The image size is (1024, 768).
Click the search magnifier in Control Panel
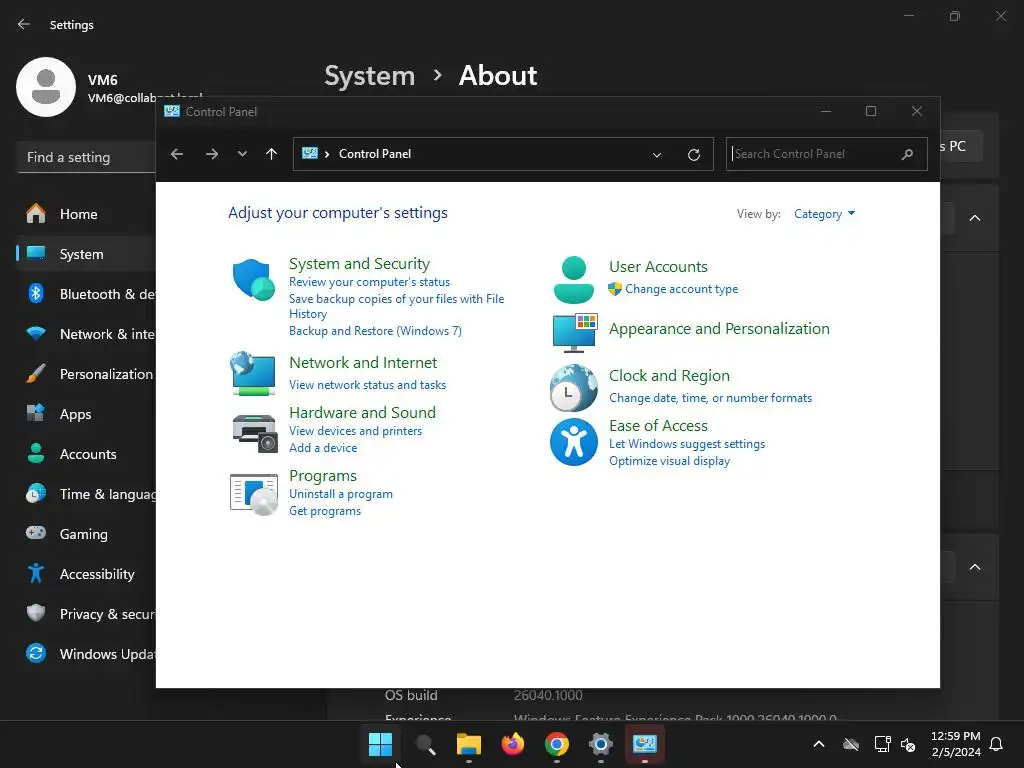click(x=907, y=154)
